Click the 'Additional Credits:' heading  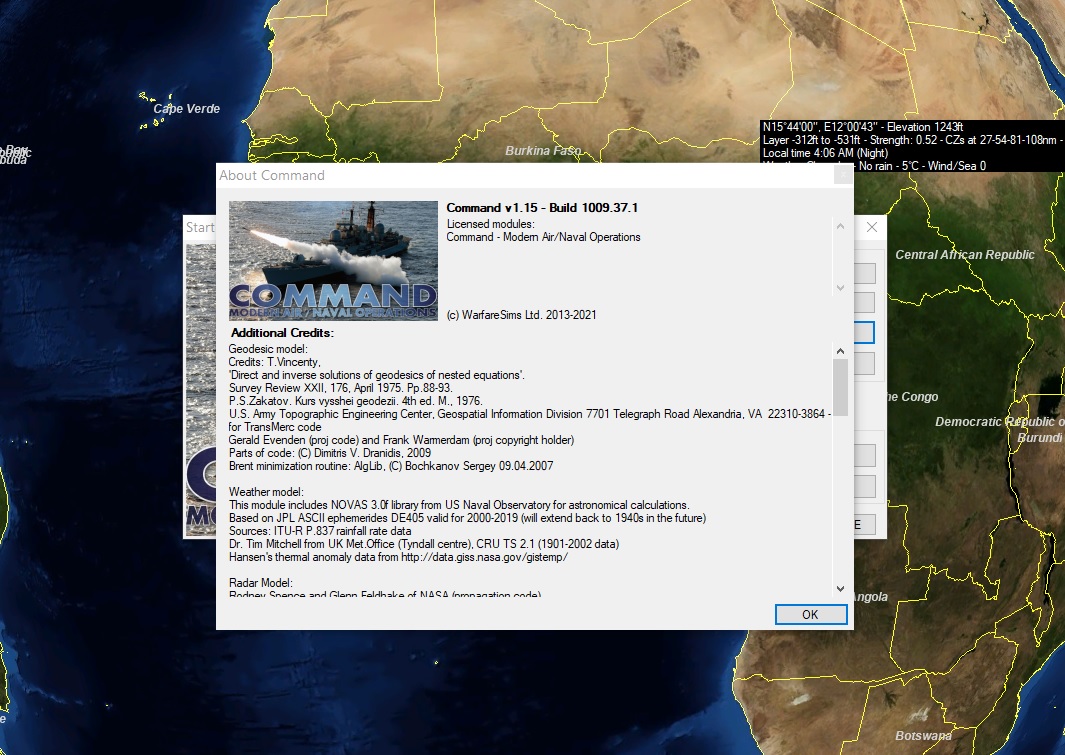pyautogui.click(x=283, y=333)
